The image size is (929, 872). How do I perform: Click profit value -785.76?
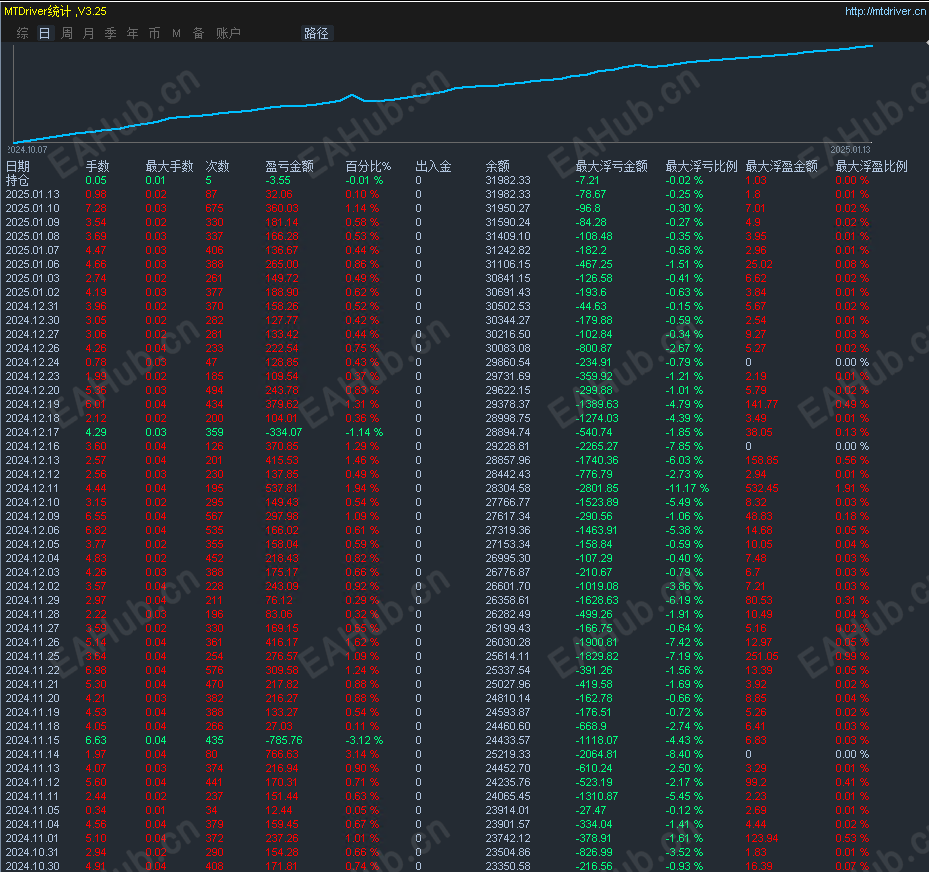pyautogui.click(x=284, y=740)
